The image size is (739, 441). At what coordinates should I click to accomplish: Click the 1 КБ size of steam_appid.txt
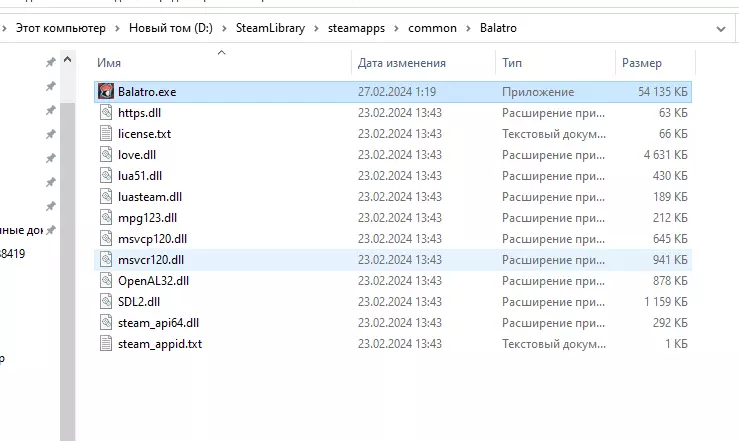(x=676, y=343)
